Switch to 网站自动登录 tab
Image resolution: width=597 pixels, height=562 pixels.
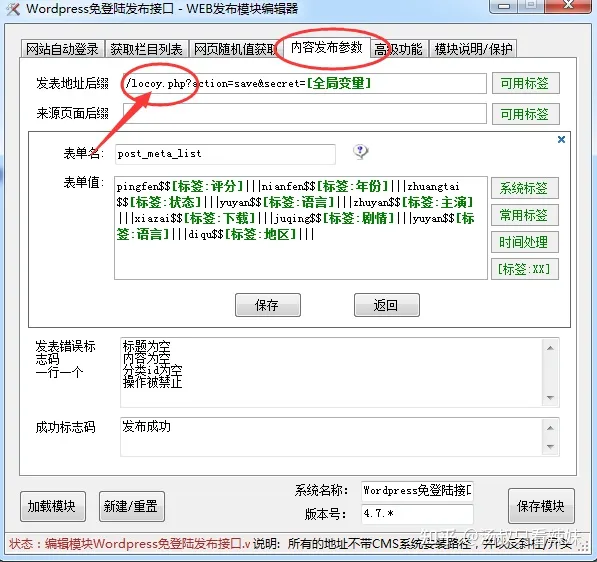pos(62,49)
